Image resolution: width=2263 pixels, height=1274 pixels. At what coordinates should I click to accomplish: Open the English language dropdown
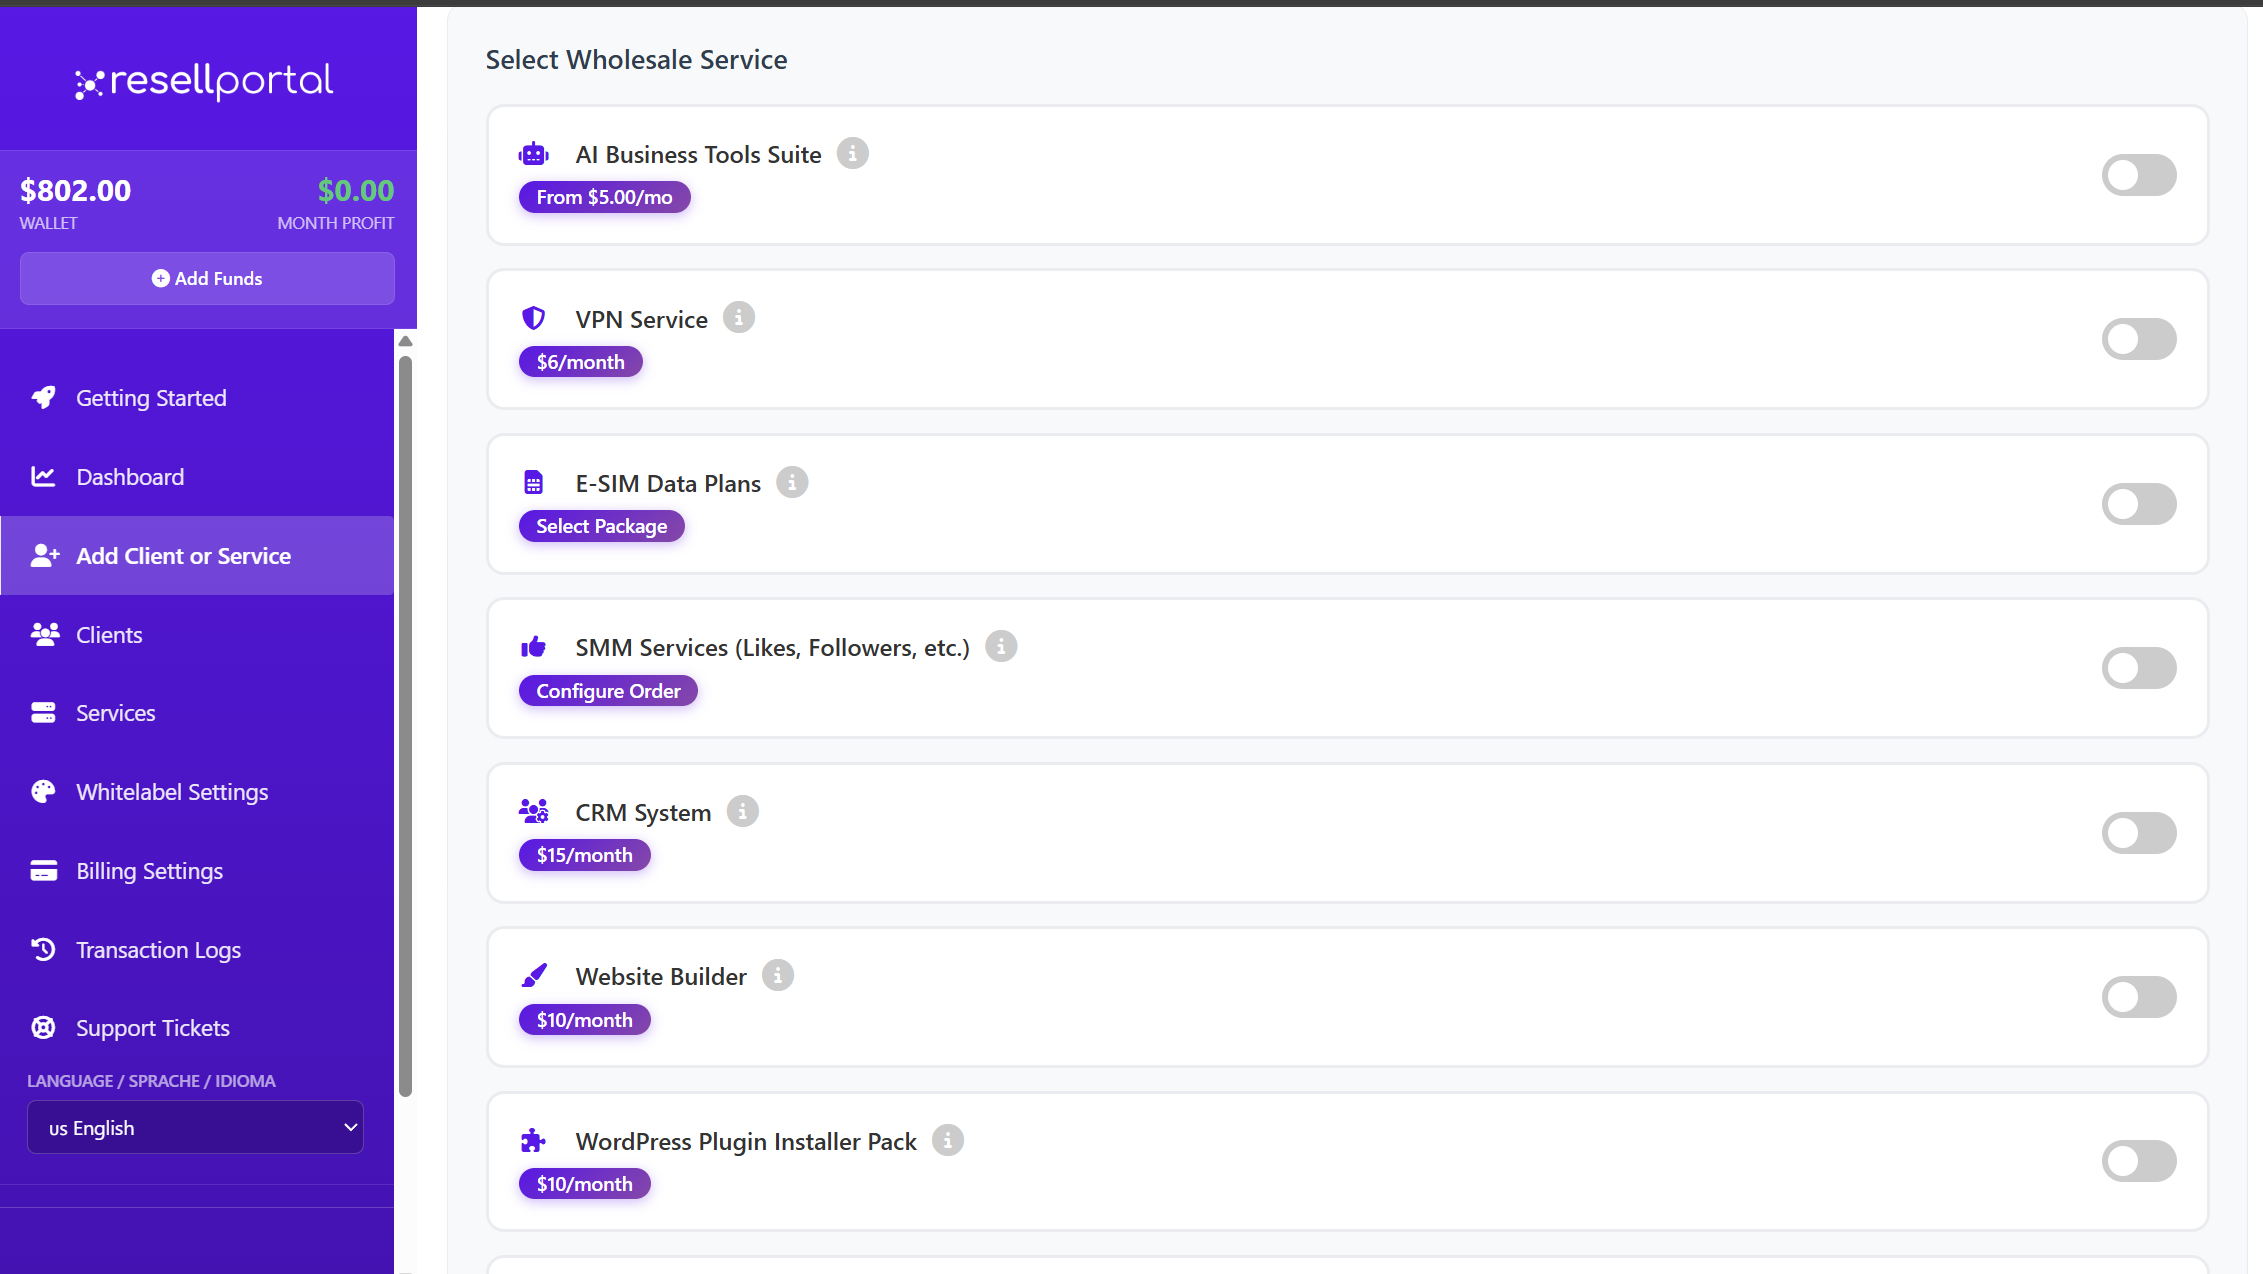[195, 1128]
